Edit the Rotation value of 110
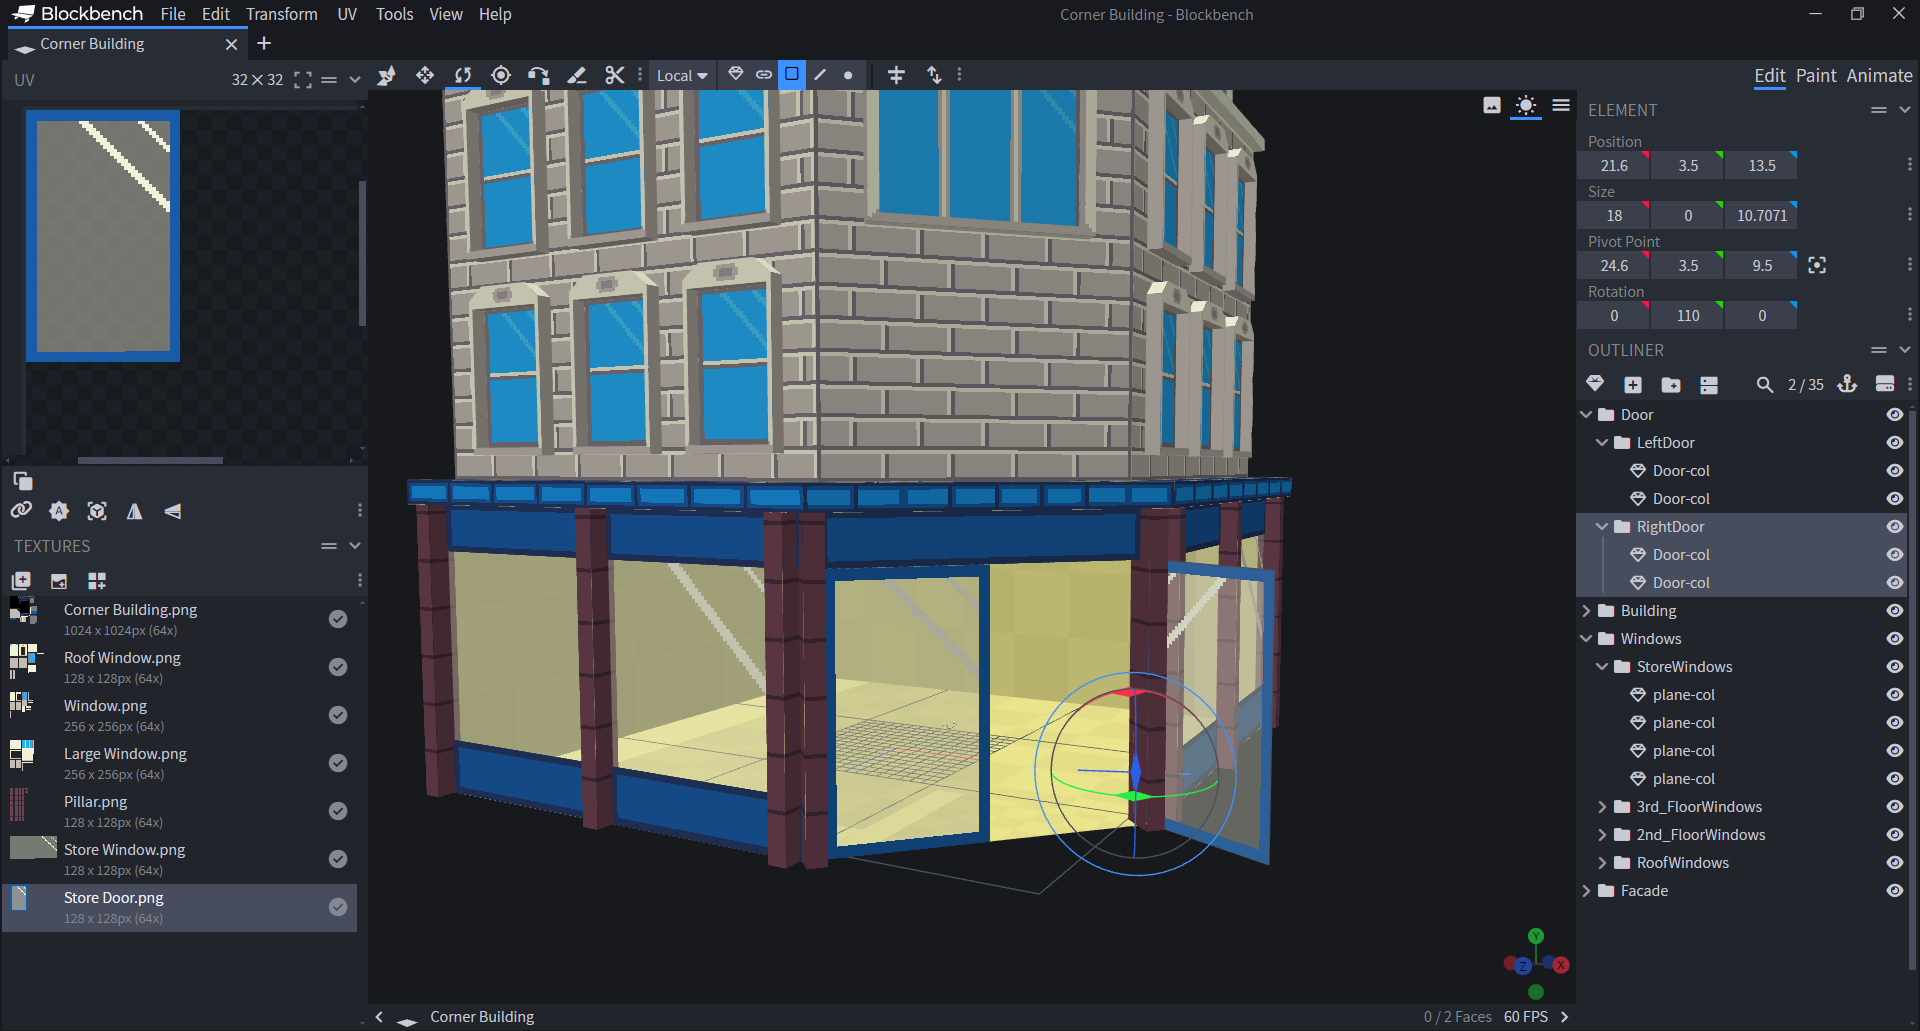This screenshot has height=1031, width=1920. (1687, 315)
